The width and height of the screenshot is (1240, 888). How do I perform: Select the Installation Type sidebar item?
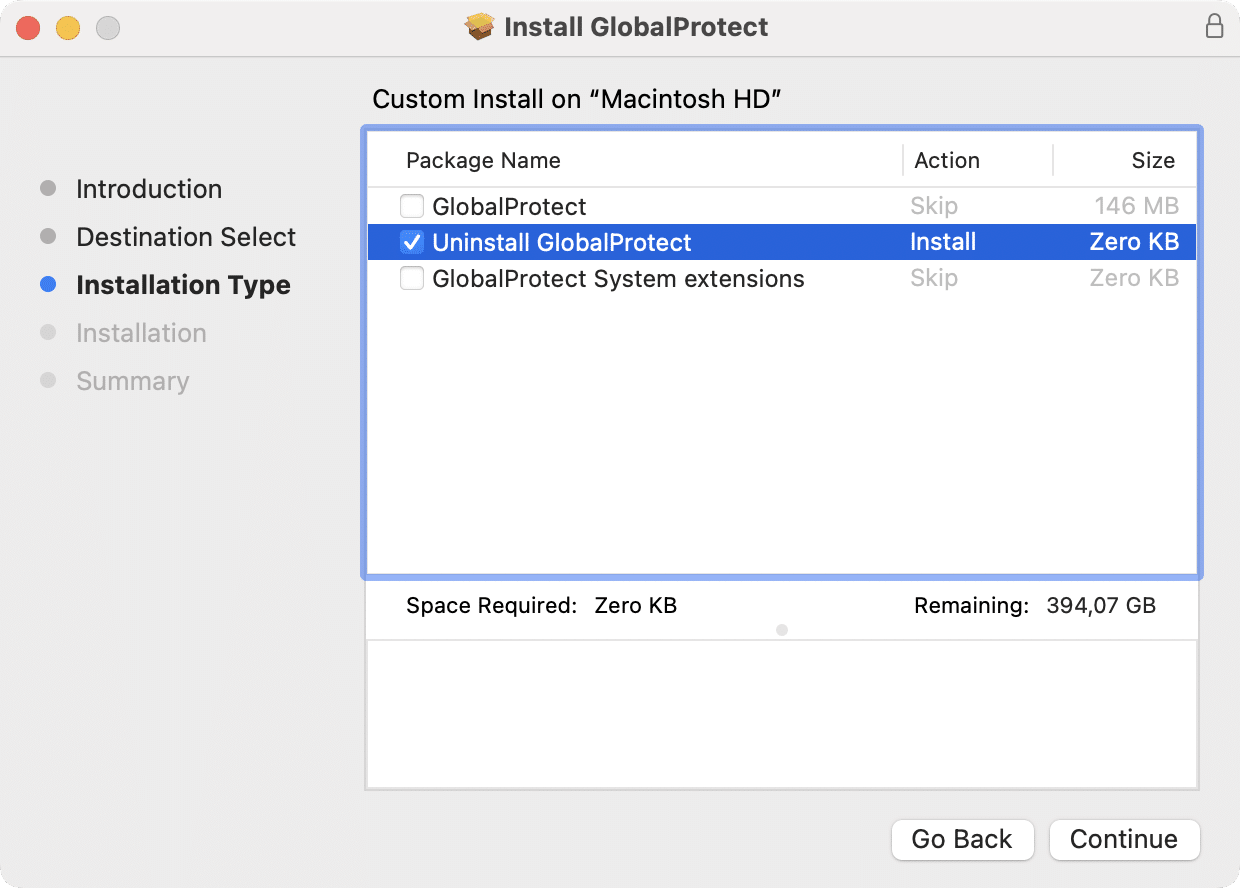(183, 285)
